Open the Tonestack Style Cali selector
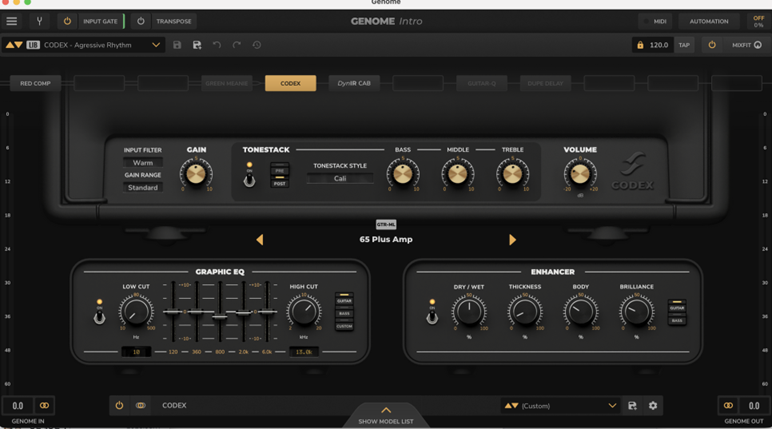 [340, 178]
